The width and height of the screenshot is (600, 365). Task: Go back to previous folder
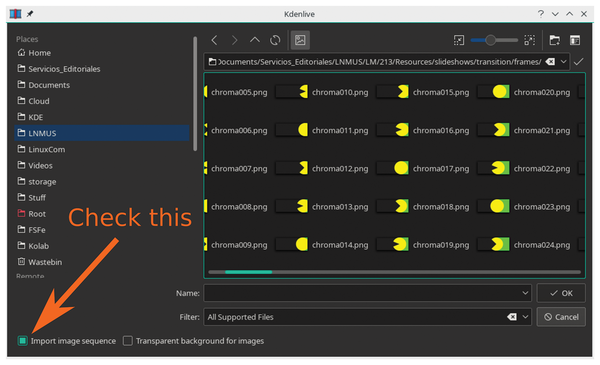214,40
